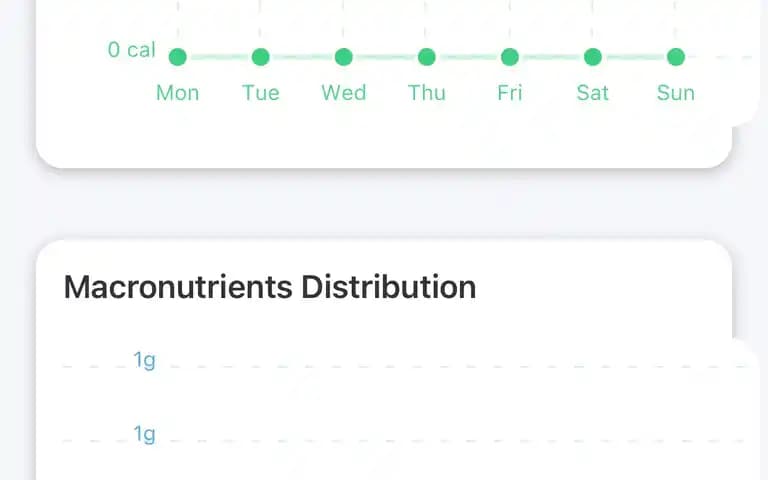Click the Macronutrients Distribution heading
This screenshot has height=480, width=768.
pyautogui.click(x=270, y=287)
